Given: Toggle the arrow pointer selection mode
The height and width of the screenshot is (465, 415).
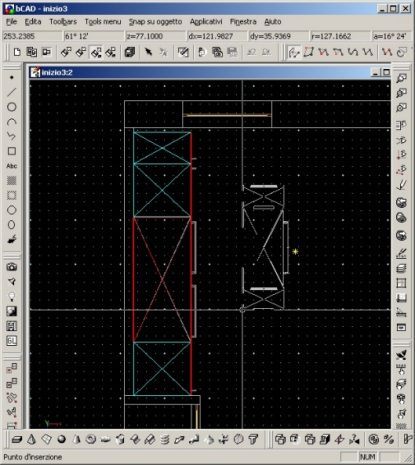Looking at the screenshot, I should (148, 52).
